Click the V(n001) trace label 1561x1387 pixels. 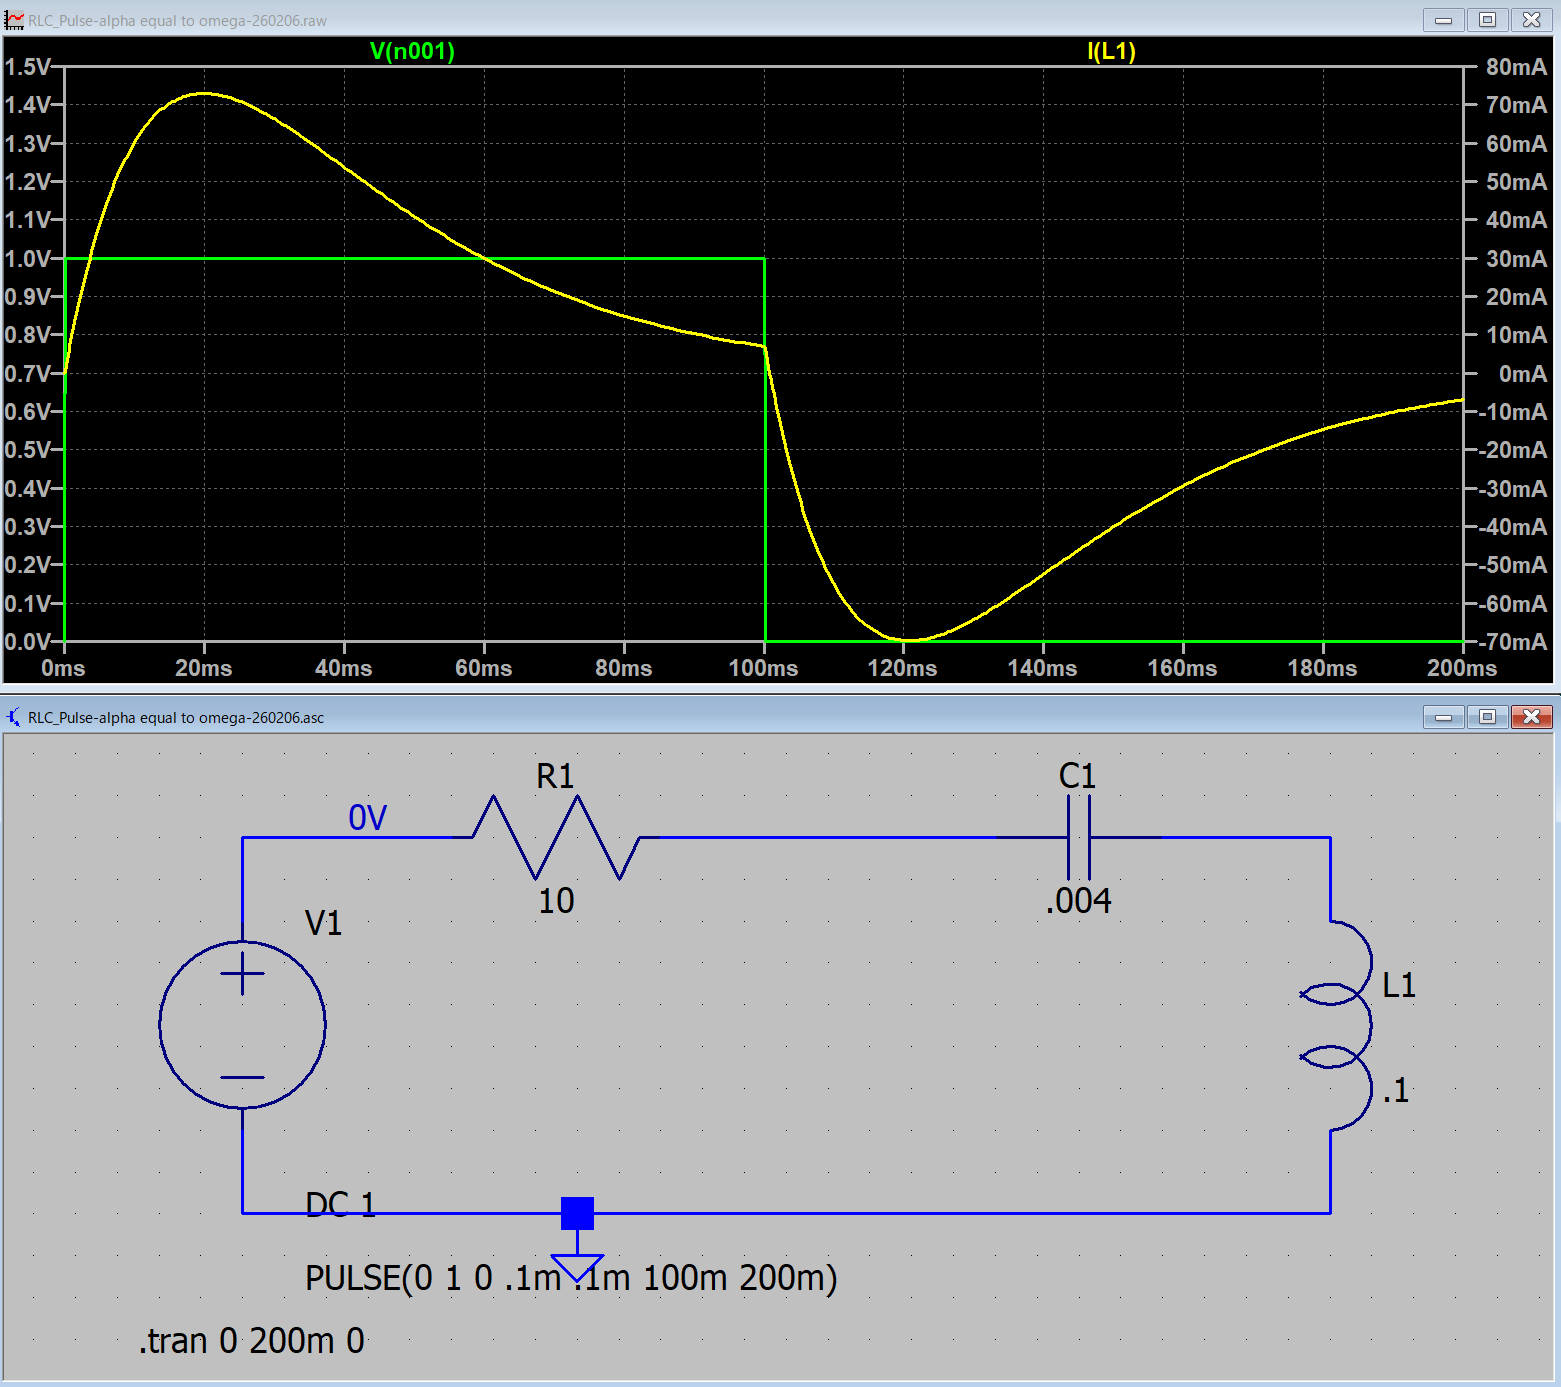412,51
